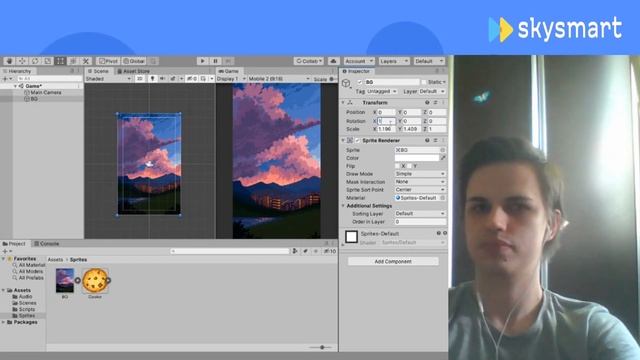640x360 pixels.
Task: Open the cloud services icon
Action: click(333, 61)
